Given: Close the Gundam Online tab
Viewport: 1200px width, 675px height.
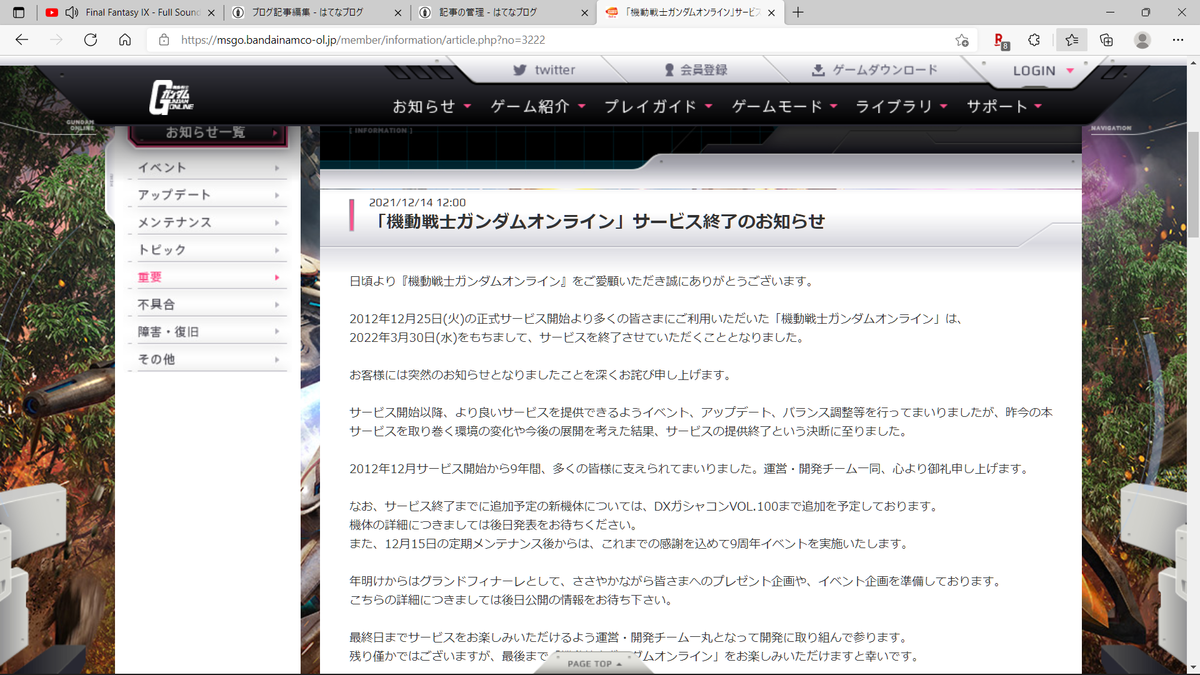Looking at the screenshot, I should coord(772,13).
